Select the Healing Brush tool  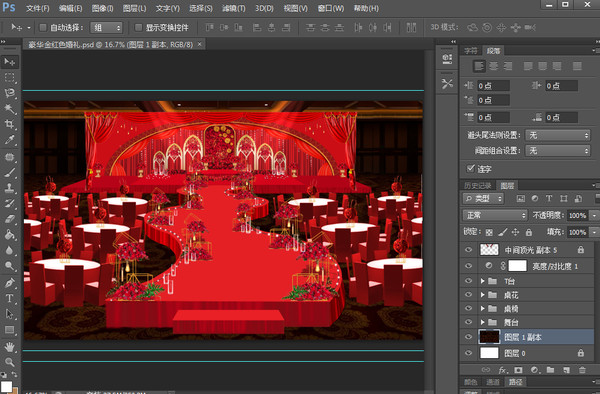(10, 157)
